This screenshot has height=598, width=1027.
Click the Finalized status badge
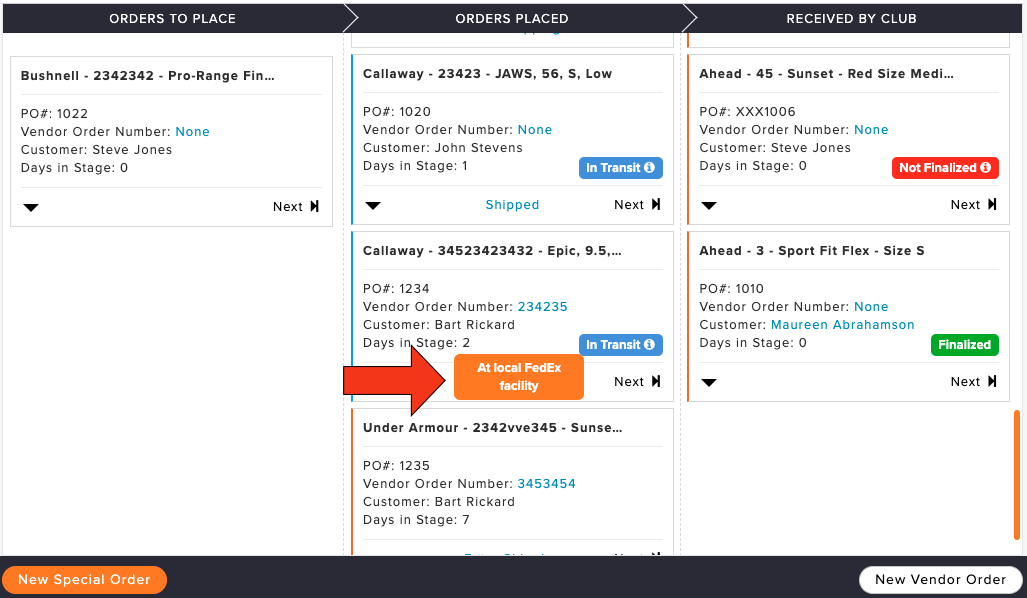[965, 345]
